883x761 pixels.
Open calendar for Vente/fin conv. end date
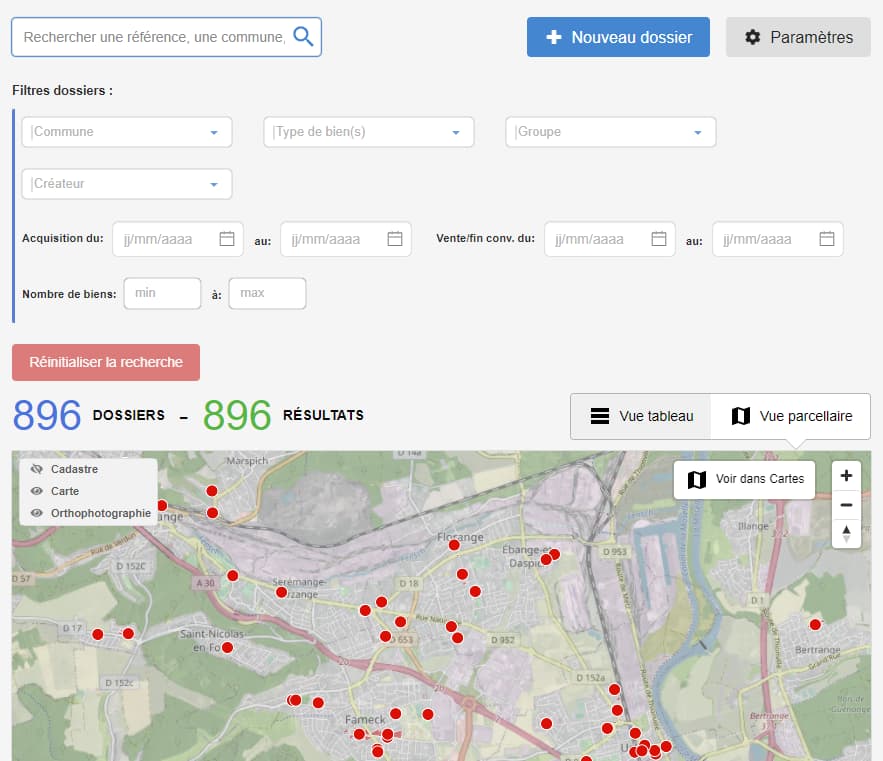827,239
